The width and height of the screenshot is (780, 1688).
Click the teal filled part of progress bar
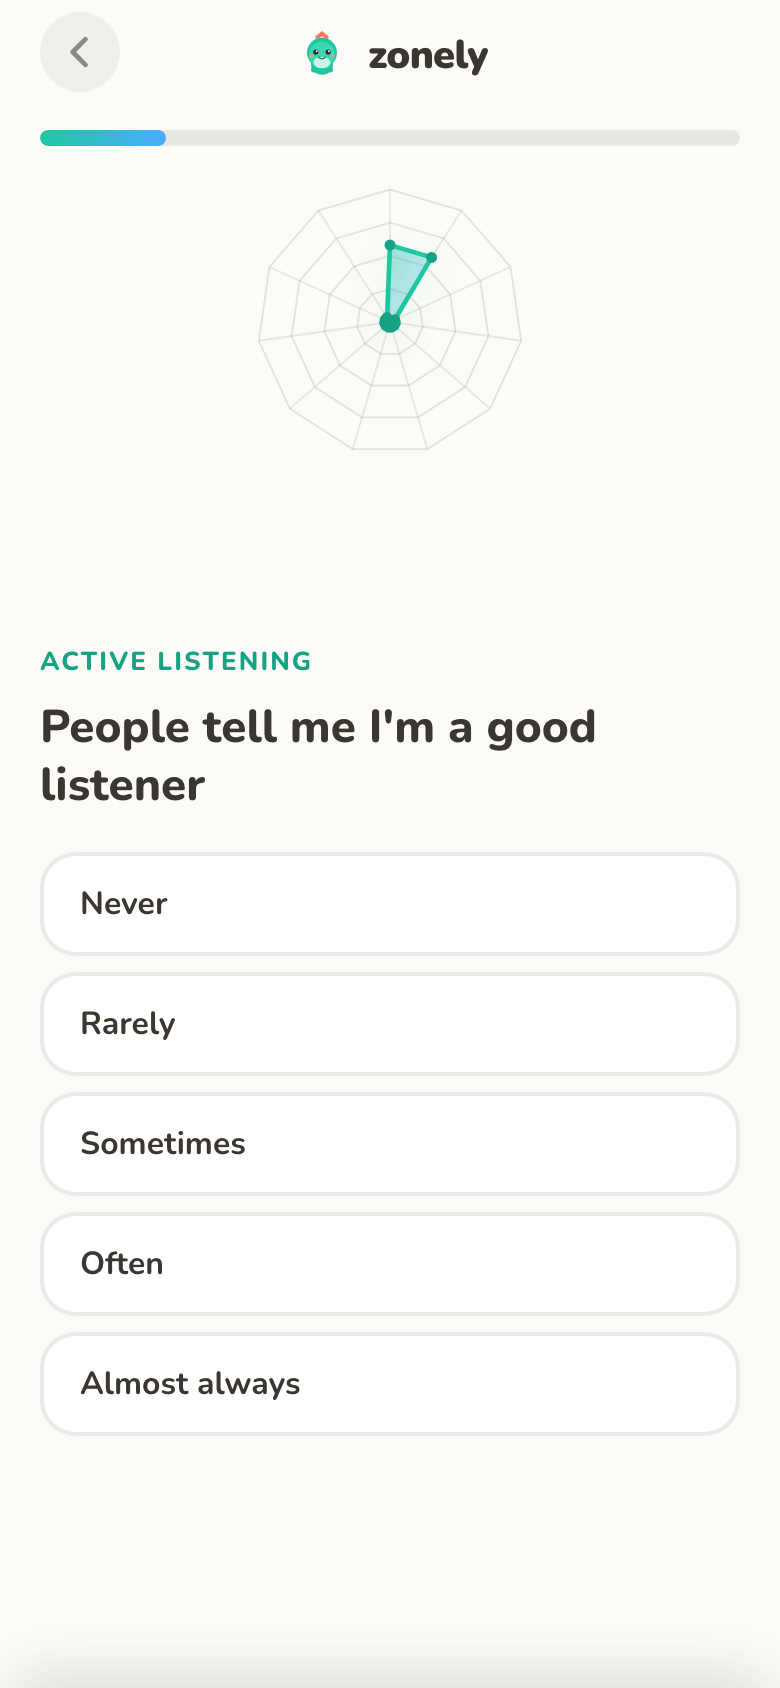pos(103,138)
